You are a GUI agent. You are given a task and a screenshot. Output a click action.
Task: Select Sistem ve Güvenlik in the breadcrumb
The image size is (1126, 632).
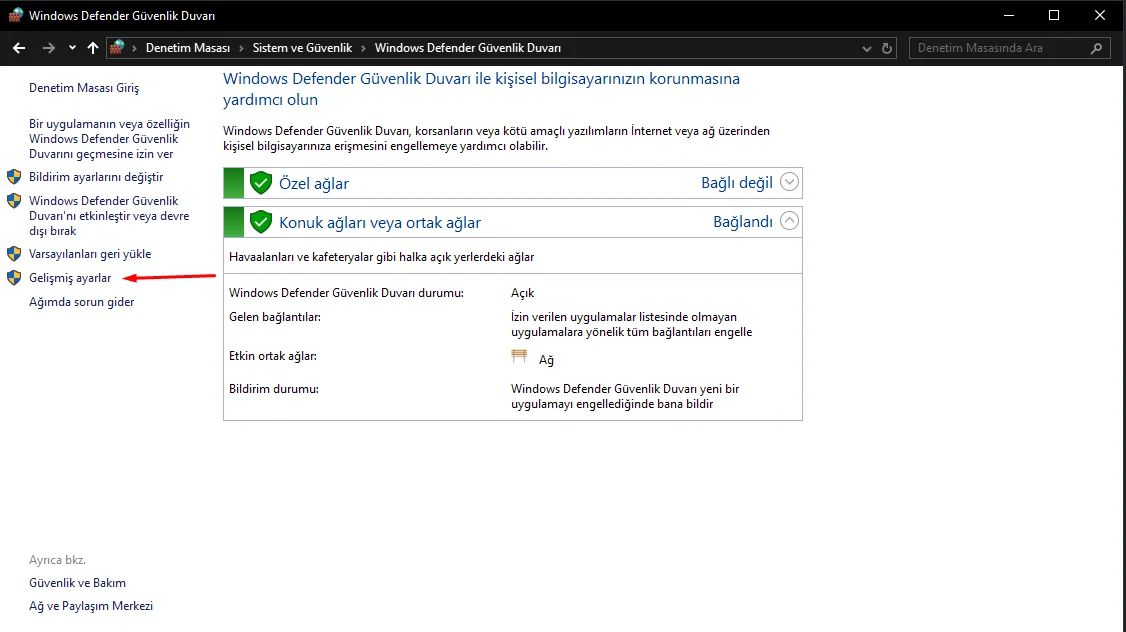coord(302,48)
